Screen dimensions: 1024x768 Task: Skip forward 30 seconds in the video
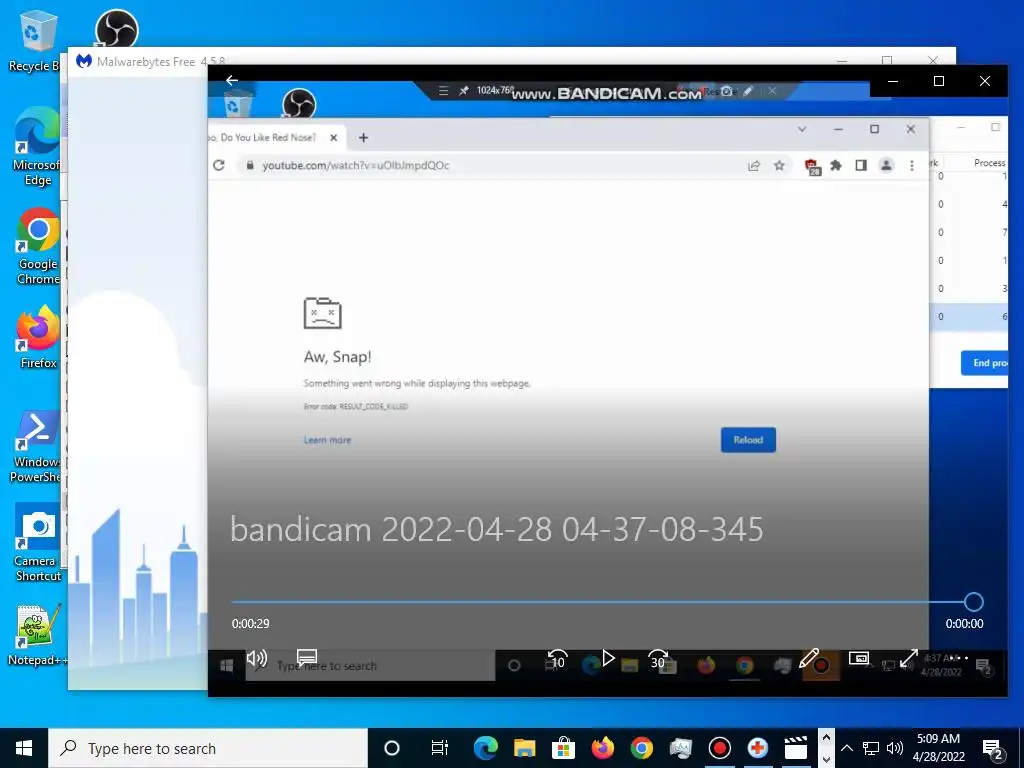point(658,660)
